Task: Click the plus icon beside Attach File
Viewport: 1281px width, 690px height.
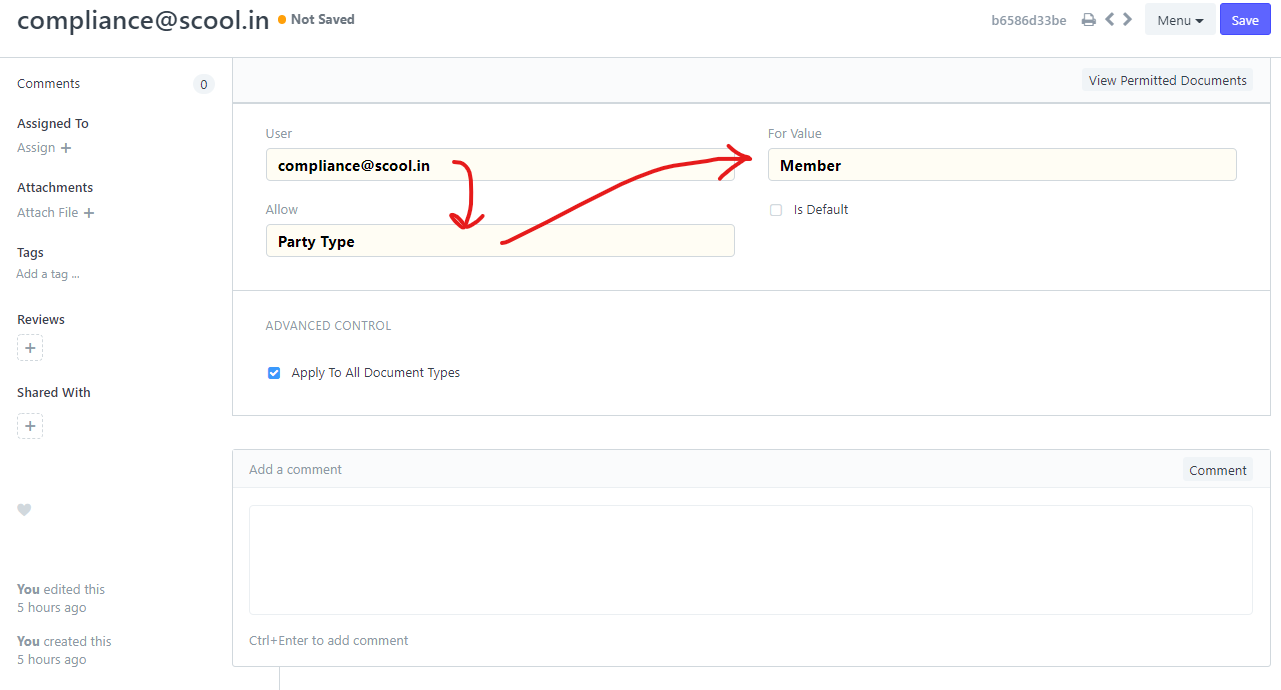Action: pyautogui.click(x=89, y=213)
